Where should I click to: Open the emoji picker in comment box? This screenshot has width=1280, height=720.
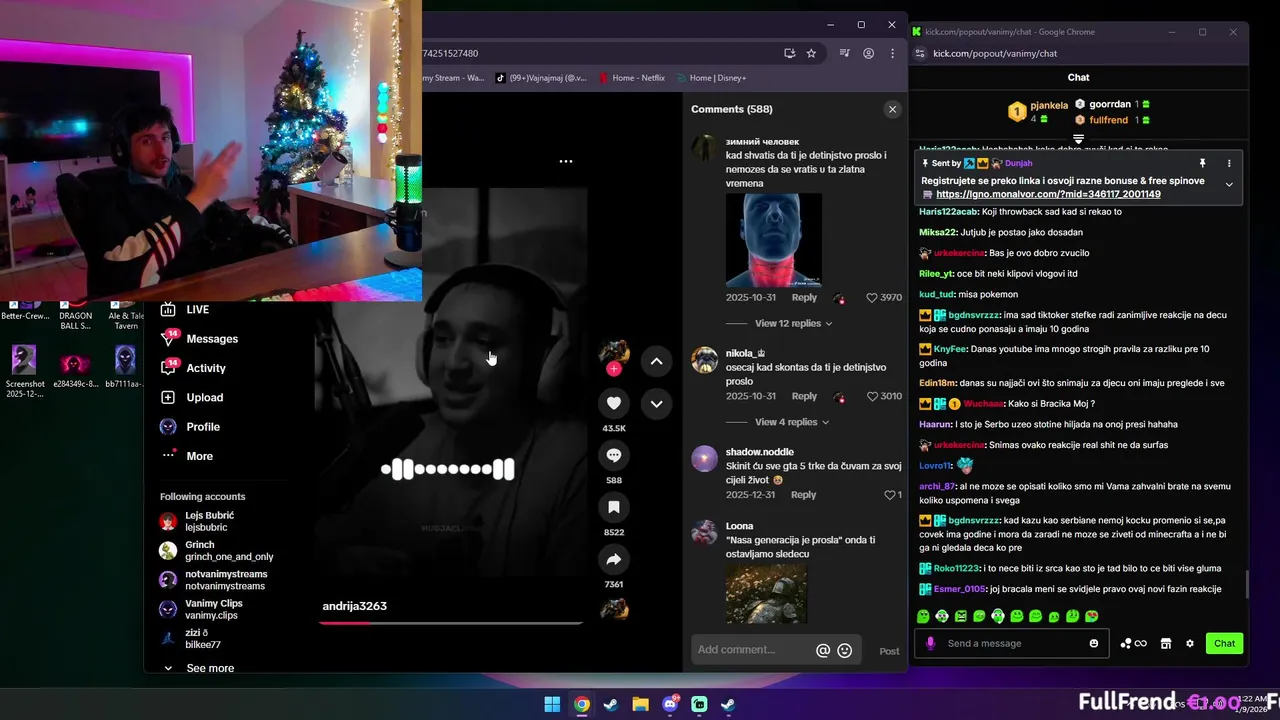click(845, 650)
